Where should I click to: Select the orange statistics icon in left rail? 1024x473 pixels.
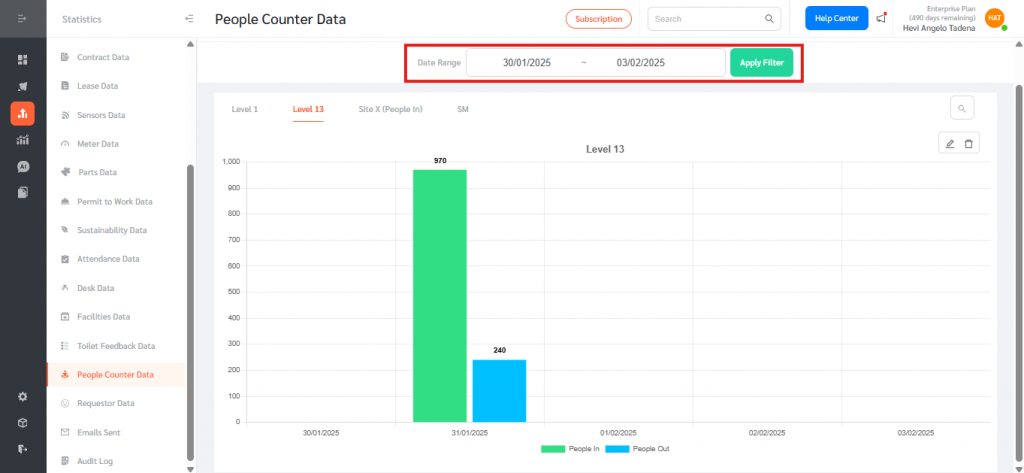pos(22,113)
